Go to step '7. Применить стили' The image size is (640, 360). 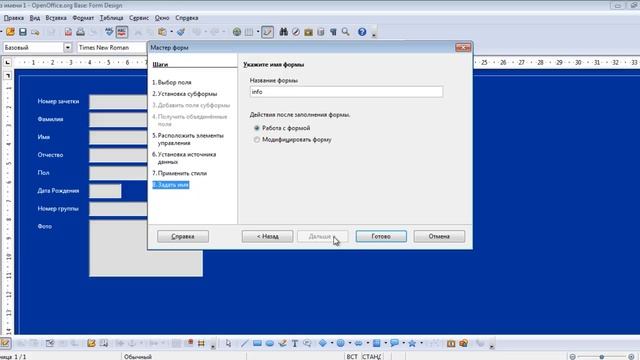click(180, 173)
